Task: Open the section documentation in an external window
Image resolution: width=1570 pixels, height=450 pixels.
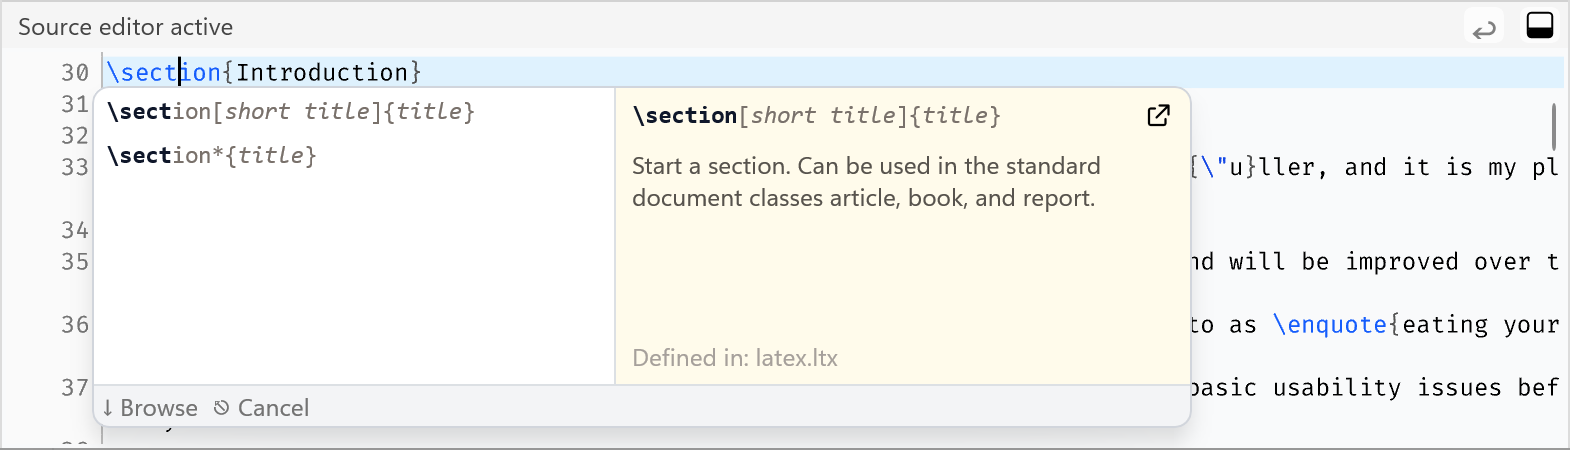Action: click(1158, 116)
